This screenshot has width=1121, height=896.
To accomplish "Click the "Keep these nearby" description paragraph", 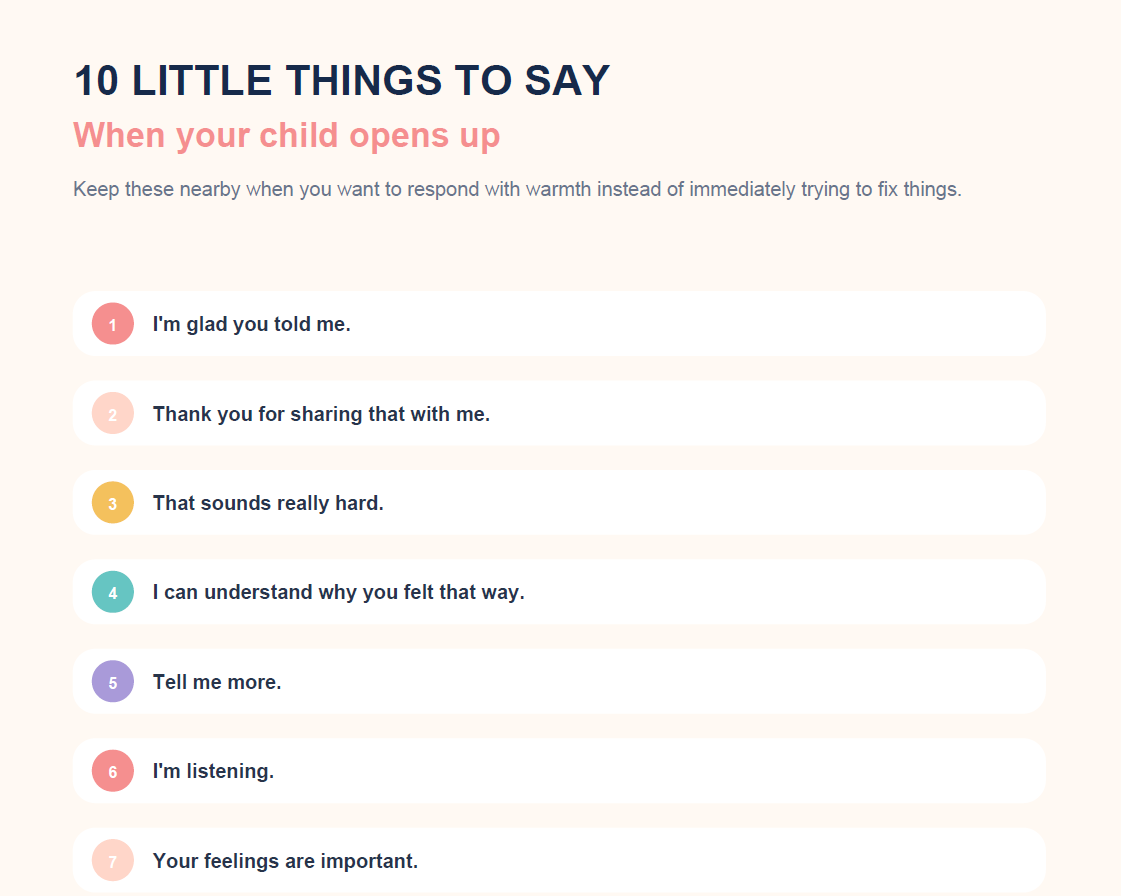I will click(517, 189).
